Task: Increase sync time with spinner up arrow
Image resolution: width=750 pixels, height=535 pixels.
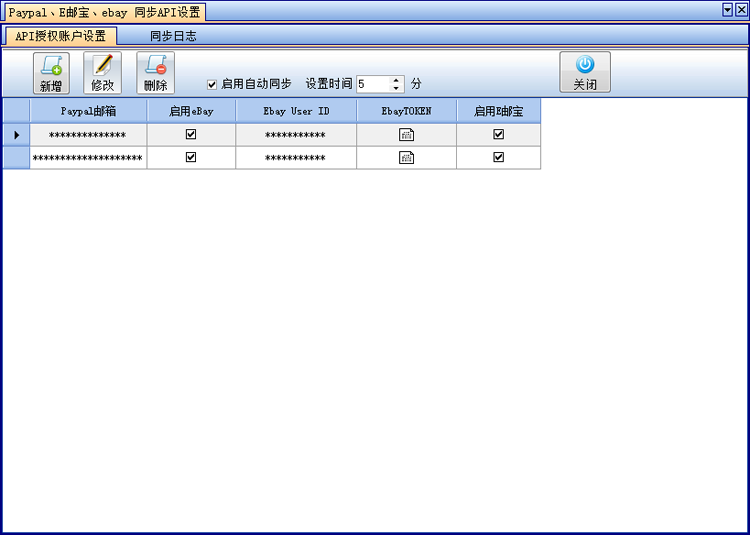Action: [396, 81]
